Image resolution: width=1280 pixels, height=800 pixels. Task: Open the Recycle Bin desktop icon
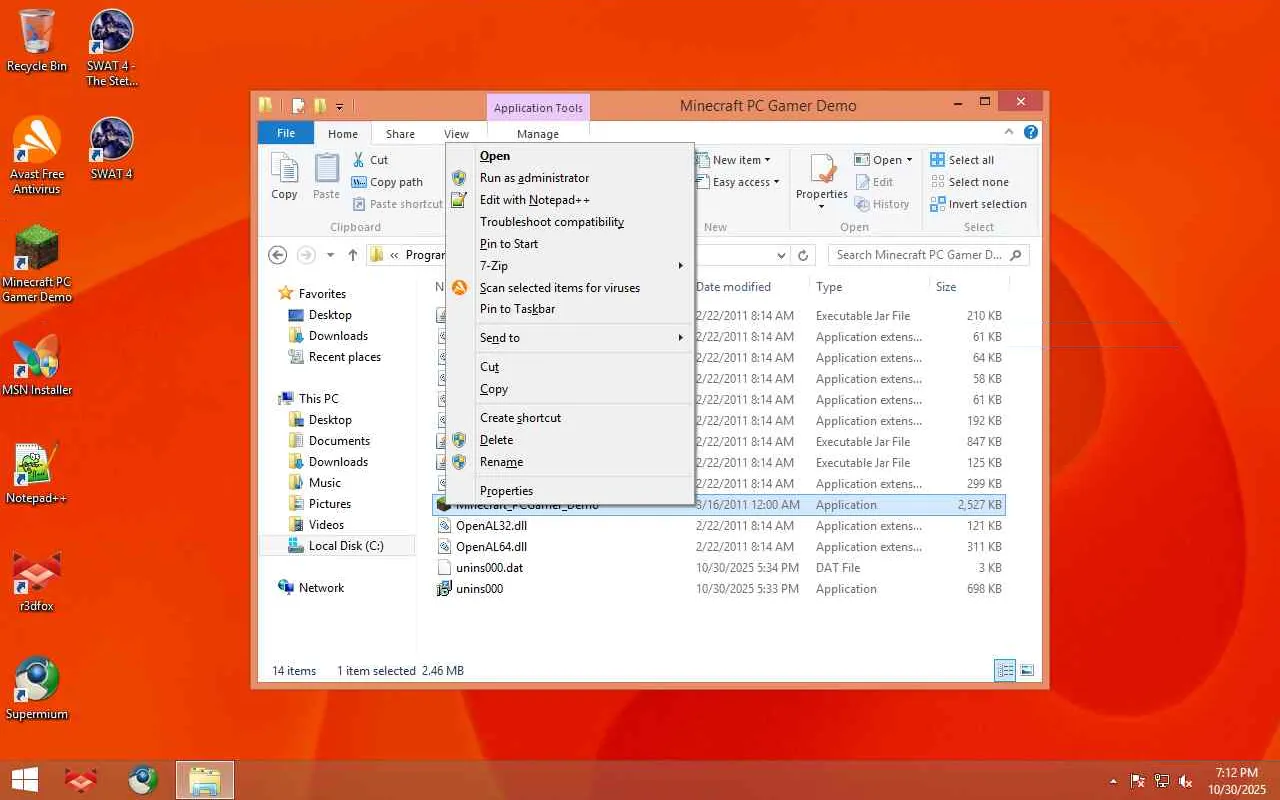coord(37,40)
